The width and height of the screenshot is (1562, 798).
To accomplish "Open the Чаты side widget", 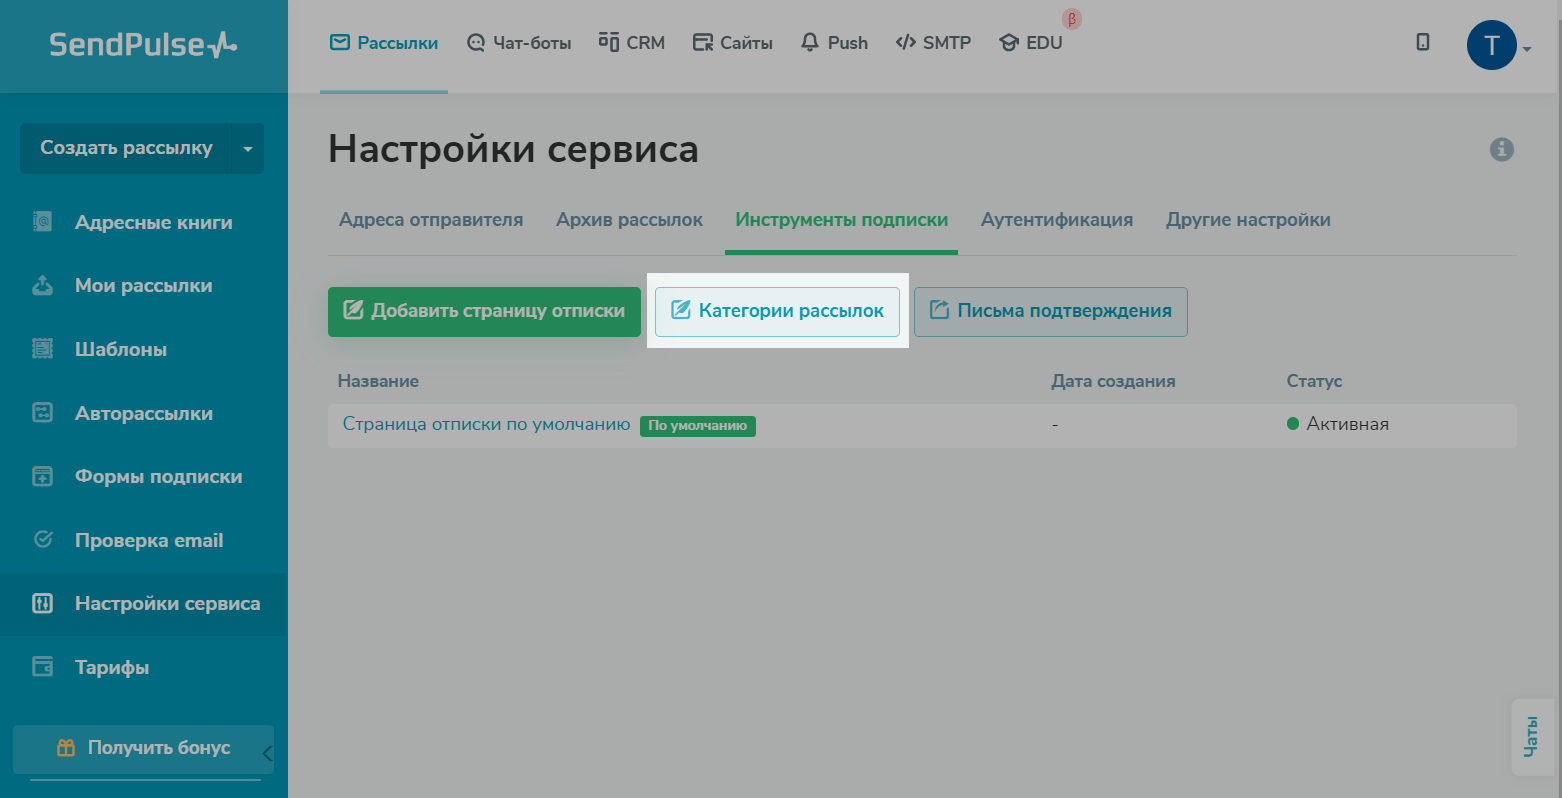I will click(x=1531, y=737).
